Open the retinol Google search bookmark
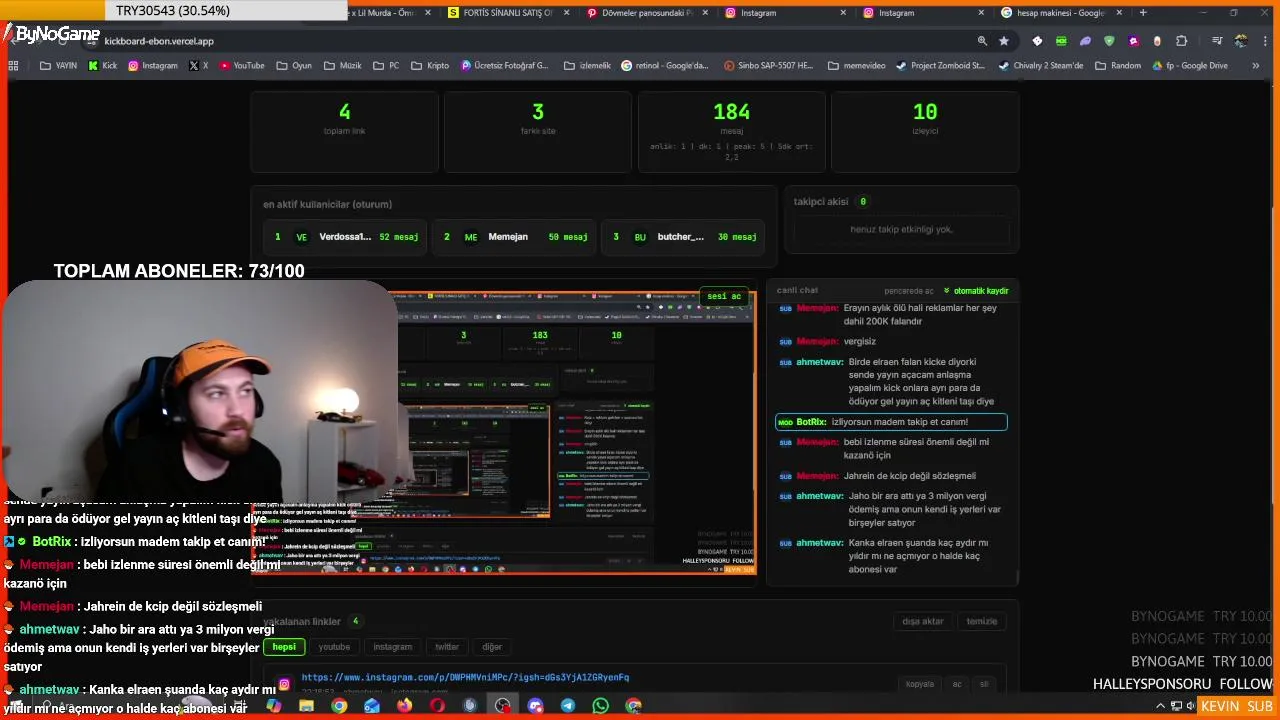1280x720 pixels. coord(665,66)
